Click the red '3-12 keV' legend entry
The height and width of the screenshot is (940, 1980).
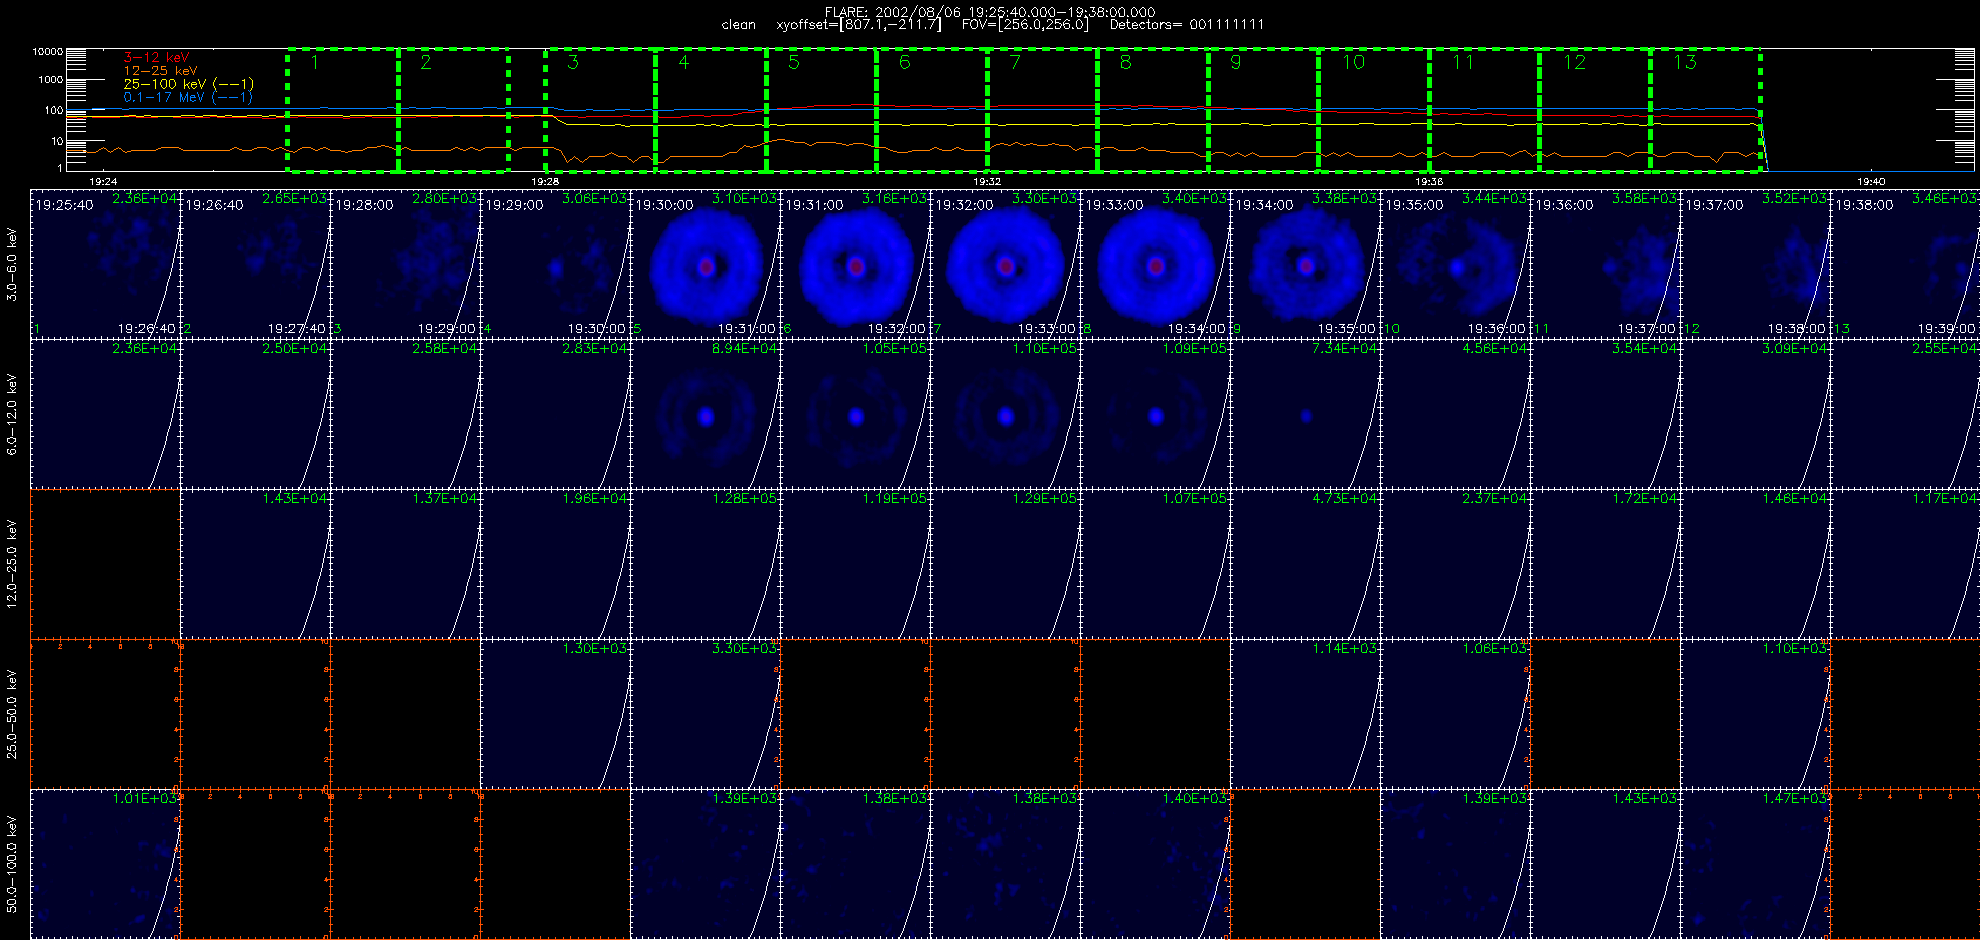tap(156, 58)
